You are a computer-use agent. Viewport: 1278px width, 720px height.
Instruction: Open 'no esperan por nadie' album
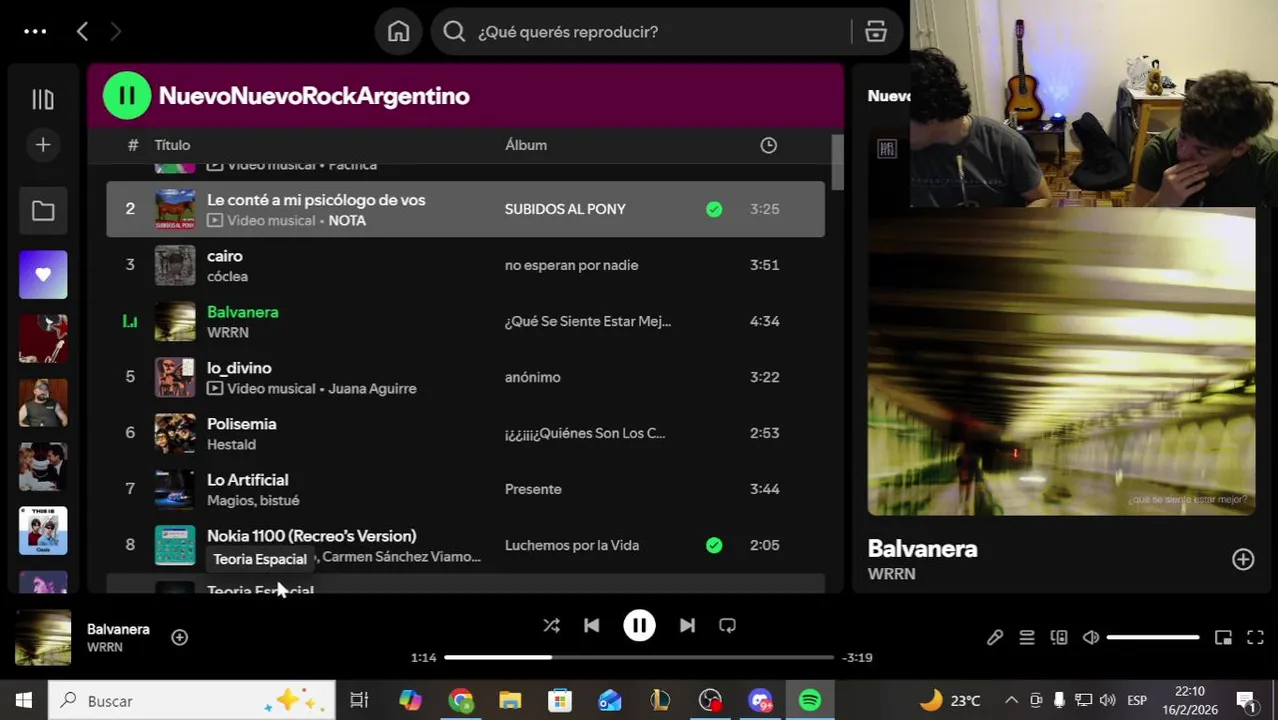[571, 265]
